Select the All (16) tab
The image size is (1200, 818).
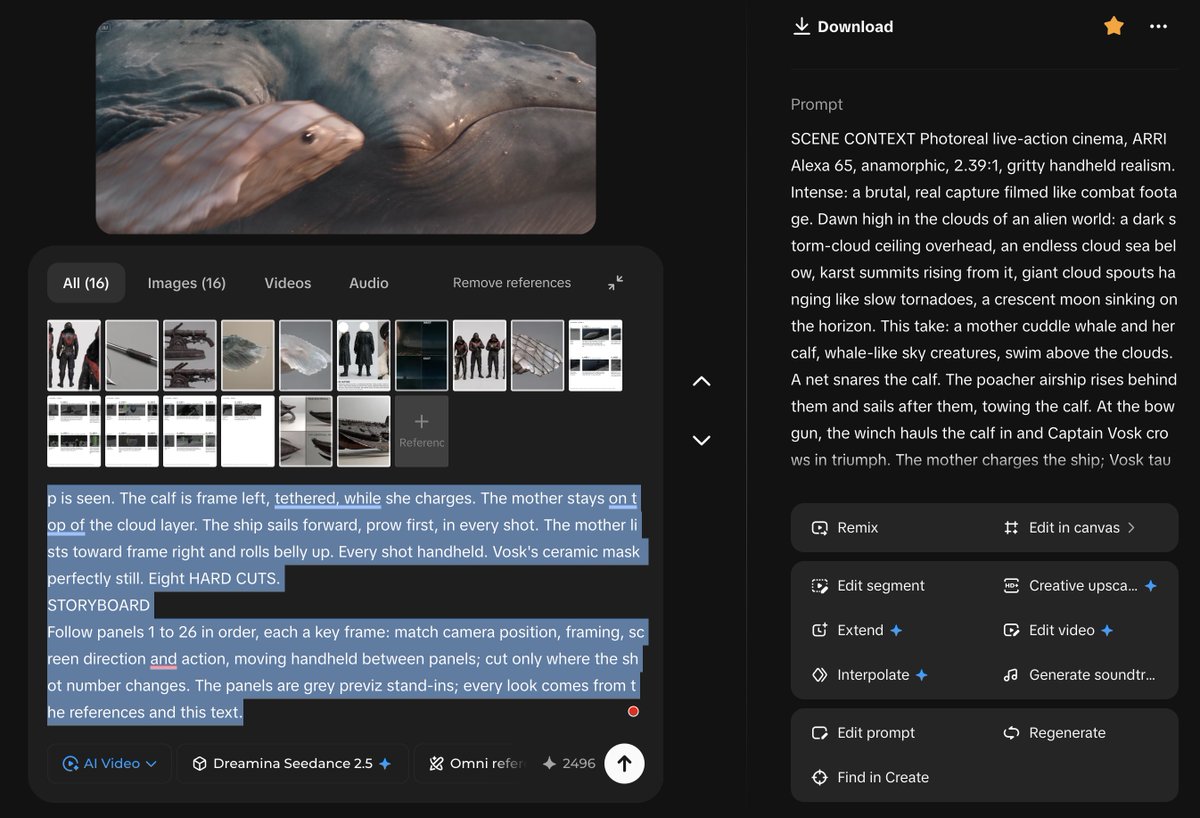coord(86,283)
